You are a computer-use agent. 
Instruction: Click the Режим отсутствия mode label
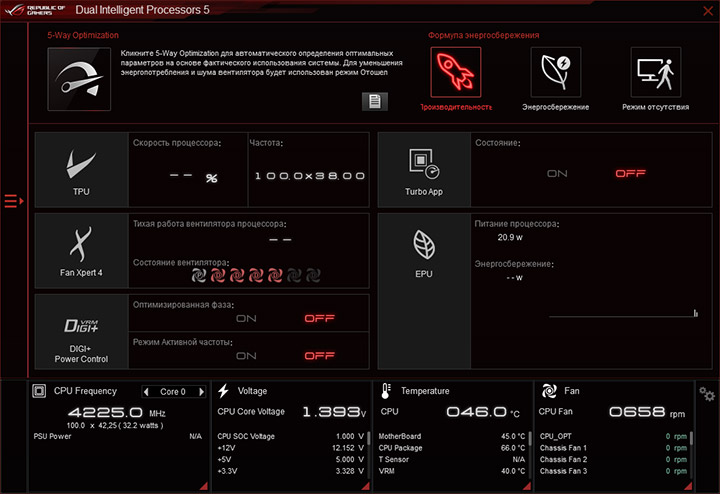click(x=656, y=107)
